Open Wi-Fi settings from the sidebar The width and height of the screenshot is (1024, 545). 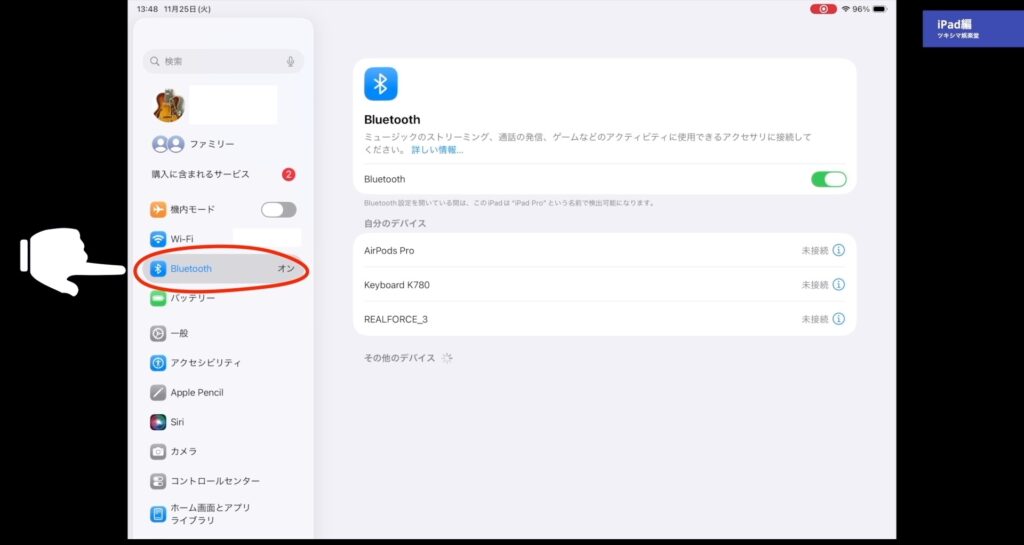[x=182, y=239]
